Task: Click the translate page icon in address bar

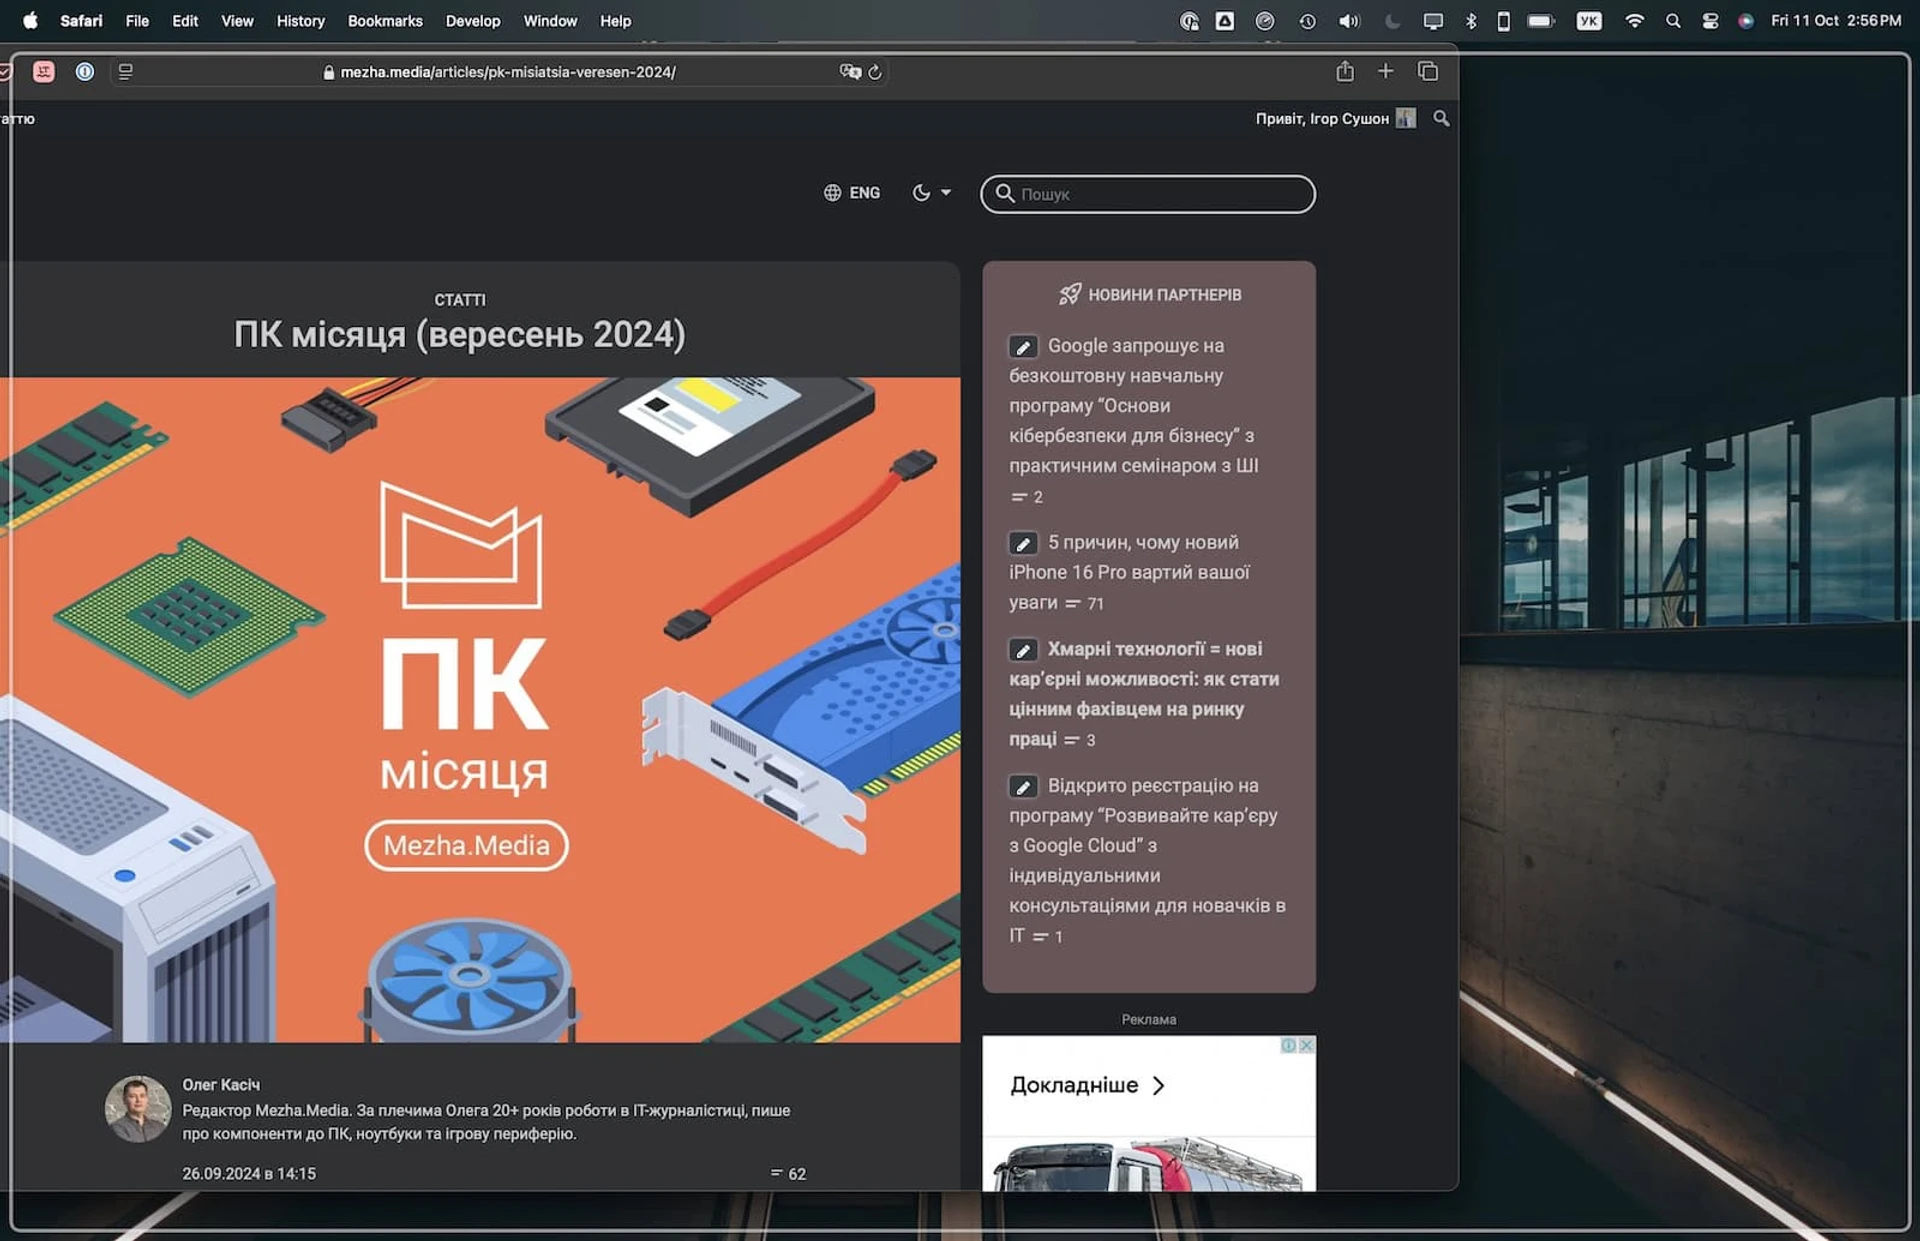Action: (x=850, y=72)
